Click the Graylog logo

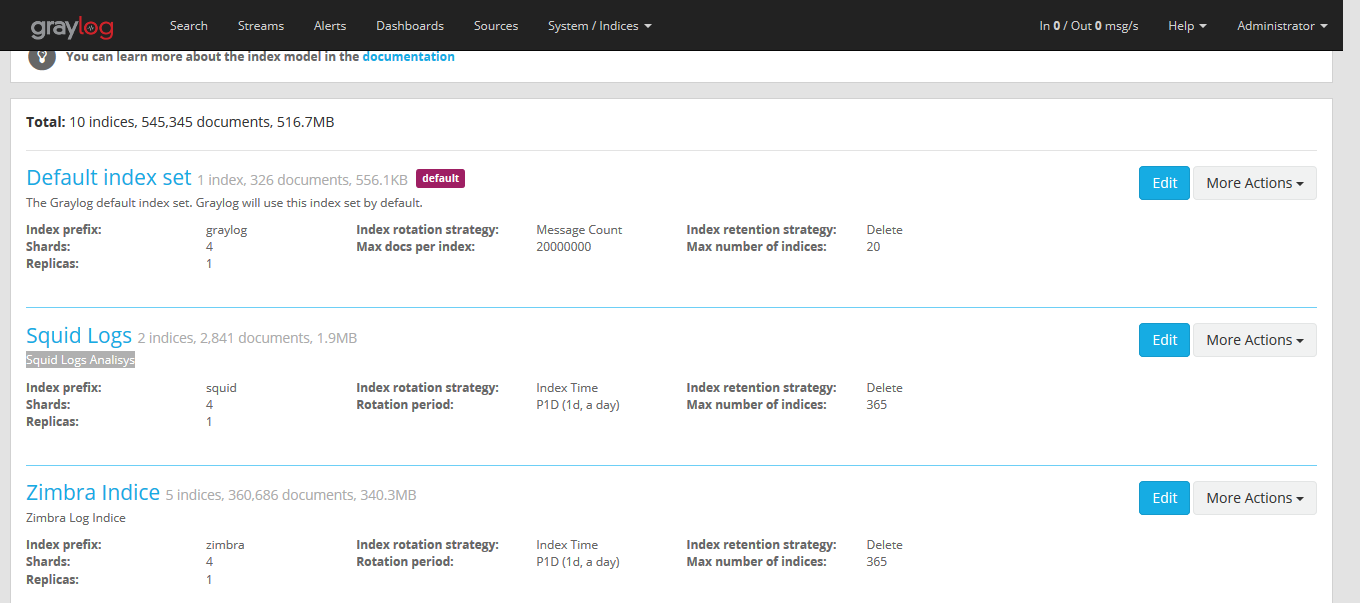73,26
